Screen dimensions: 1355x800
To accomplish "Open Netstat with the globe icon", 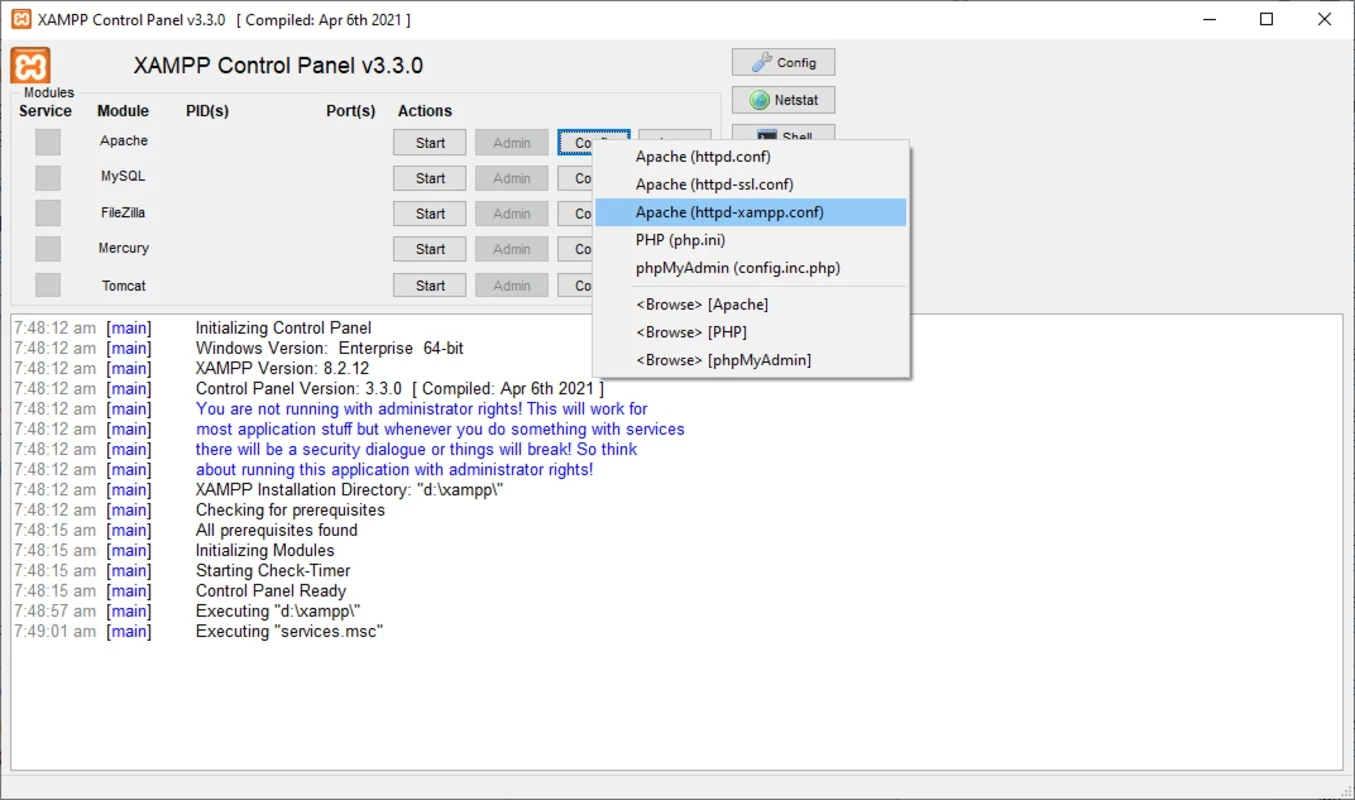I will pyautogui.click(x=783, y=100).
